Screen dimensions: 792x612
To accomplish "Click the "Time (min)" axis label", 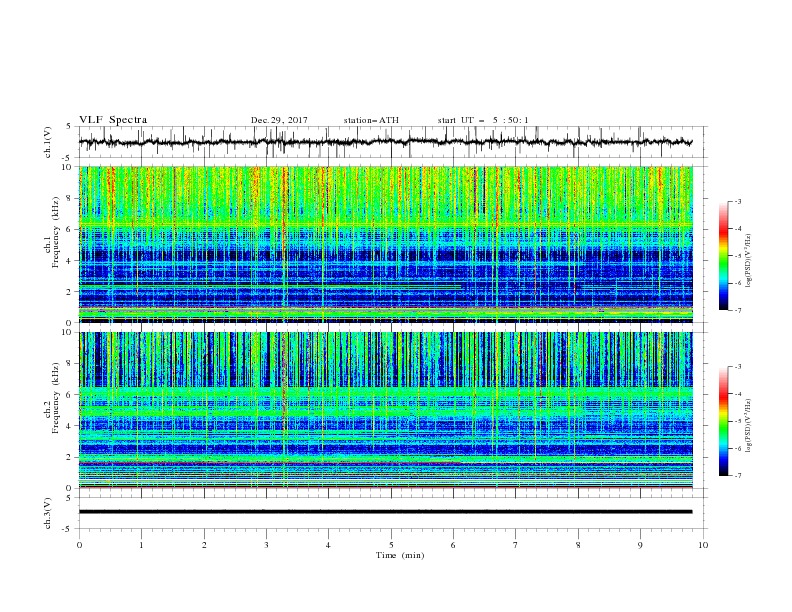I will 400,555.
